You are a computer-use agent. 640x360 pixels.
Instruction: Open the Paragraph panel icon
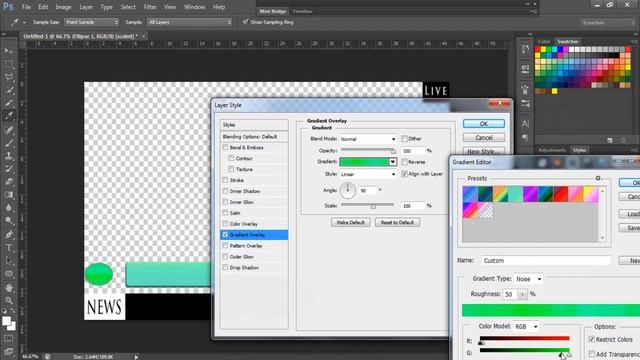pos(525,138)
